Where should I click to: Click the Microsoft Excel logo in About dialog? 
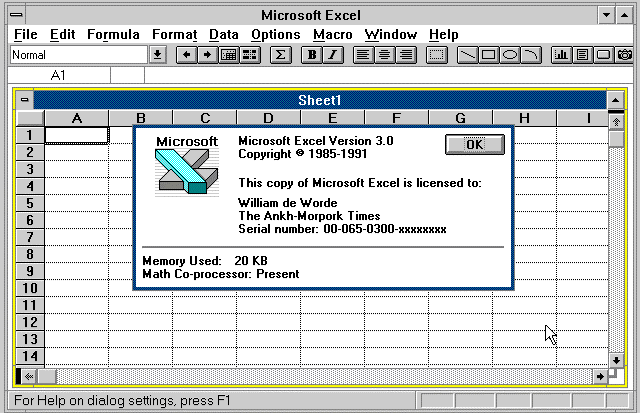[187, 166]
